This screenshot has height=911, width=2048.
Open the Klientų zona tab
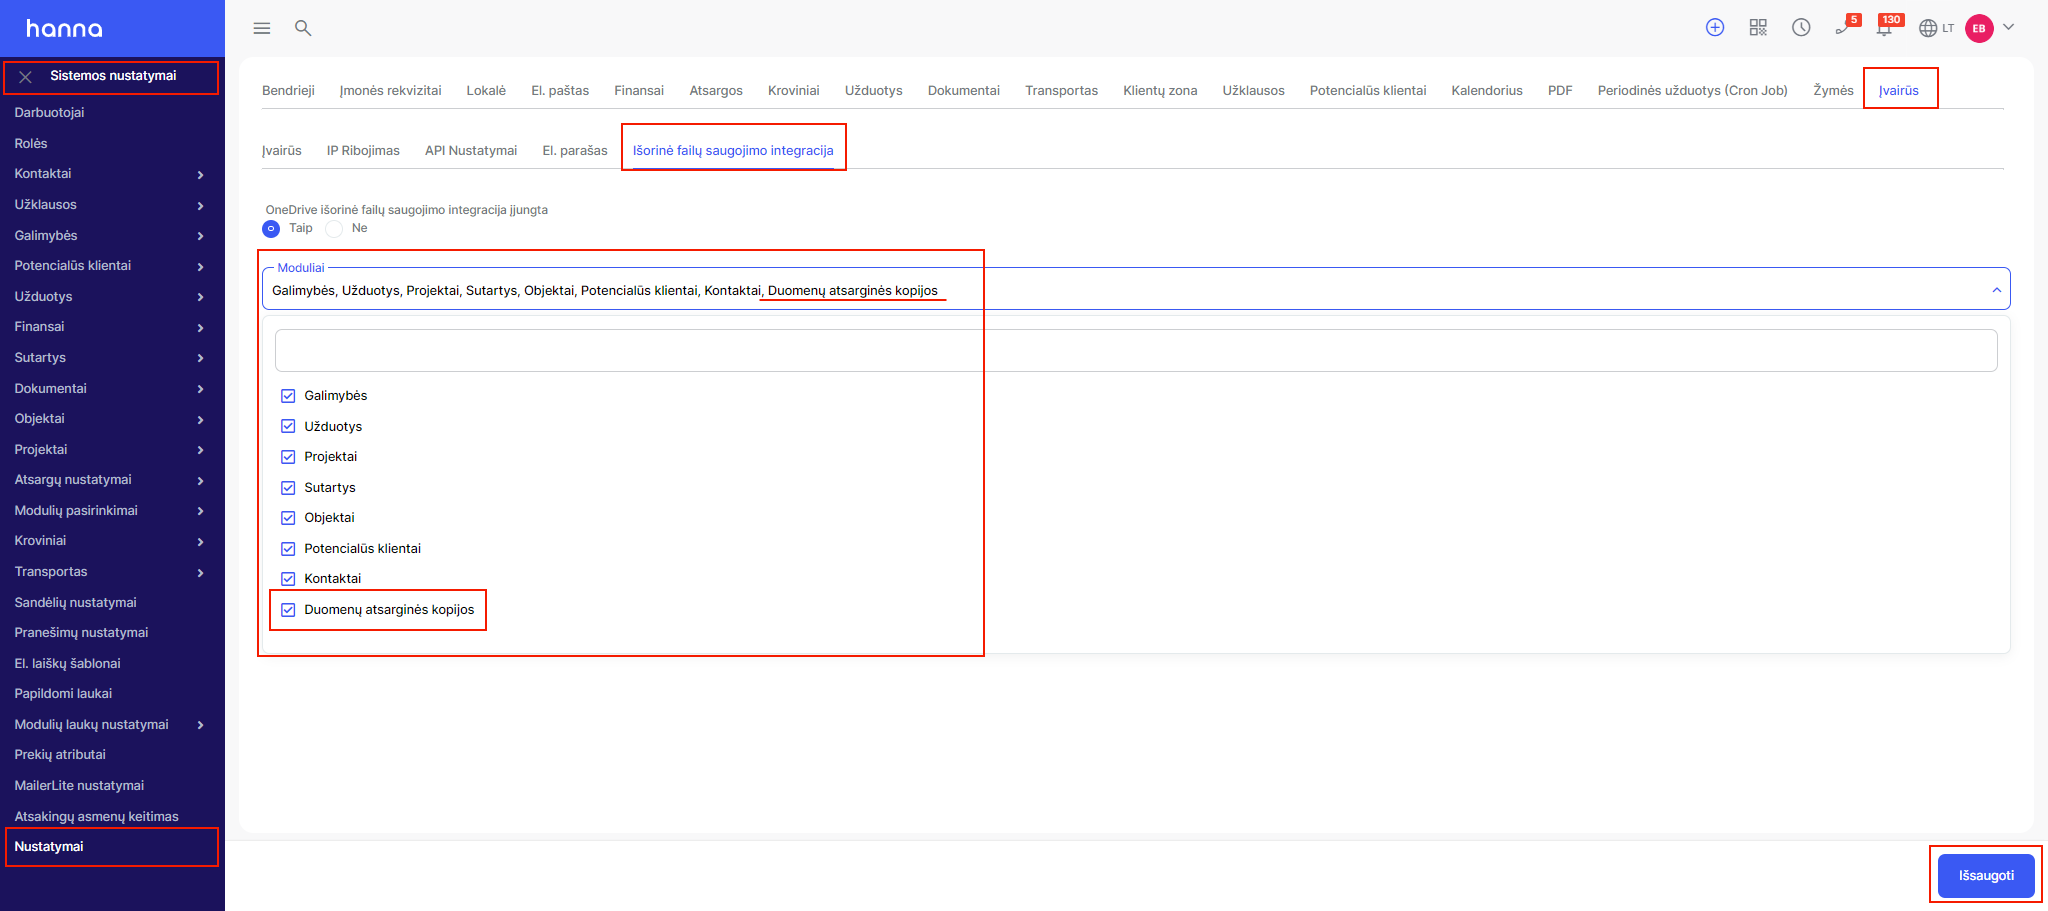click(1160, 91)
